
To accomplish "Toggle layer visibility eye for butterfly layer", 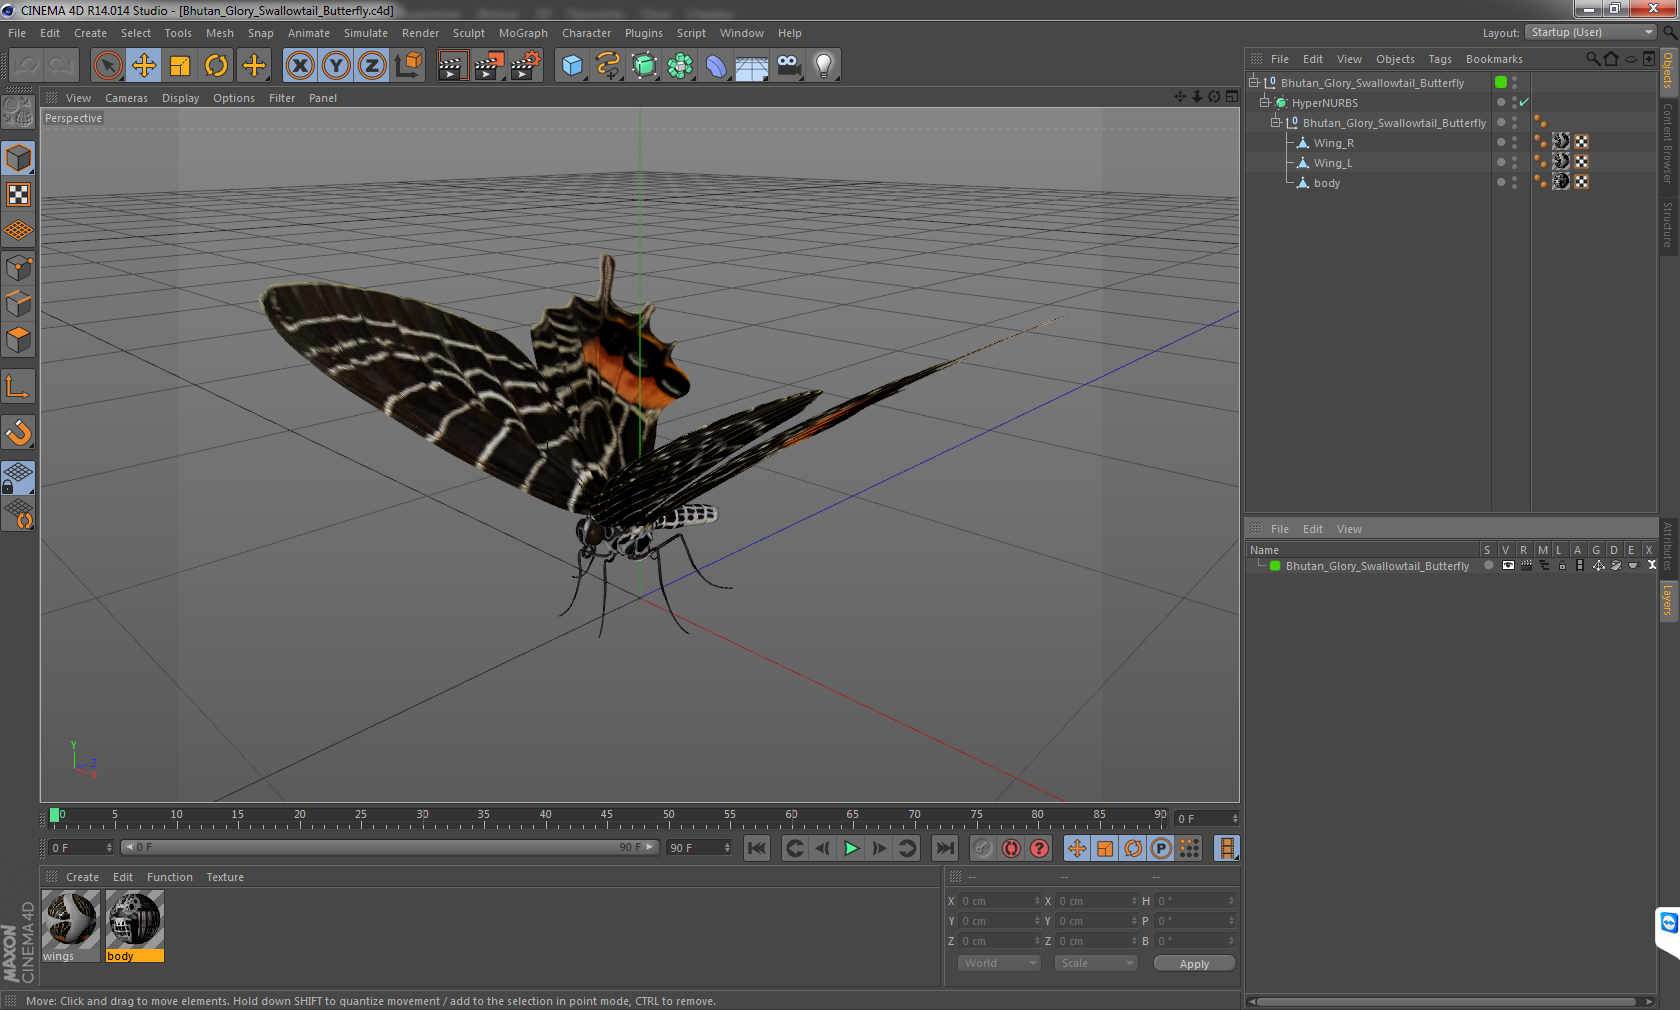I will pyautogui.click(x=1508, y=566).
